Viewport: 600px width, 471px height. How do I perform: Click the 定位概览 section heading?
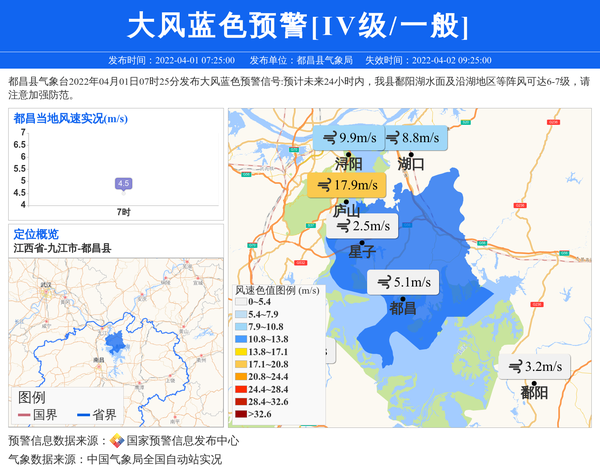[36, 234]
